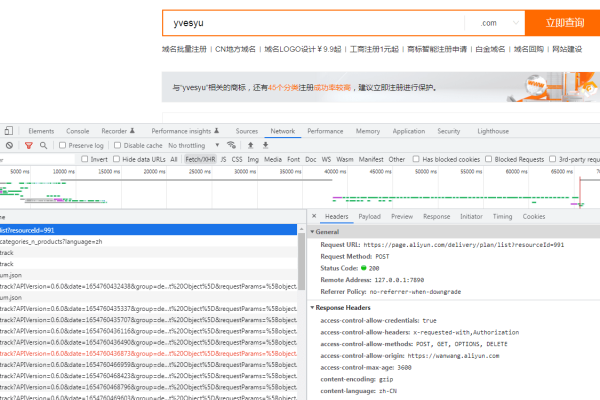
Task: Open the Performance tab
Action: click(x=325, y=131)
